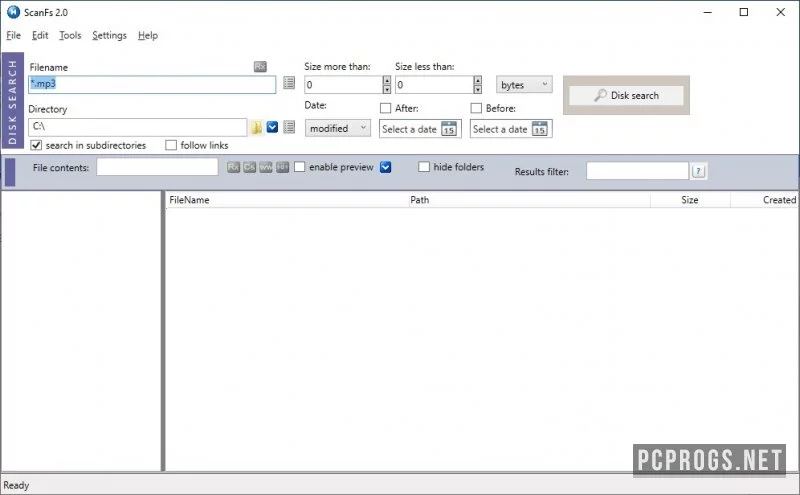
Task: Sort results by Path column header
Action: (x=530, y=200)
